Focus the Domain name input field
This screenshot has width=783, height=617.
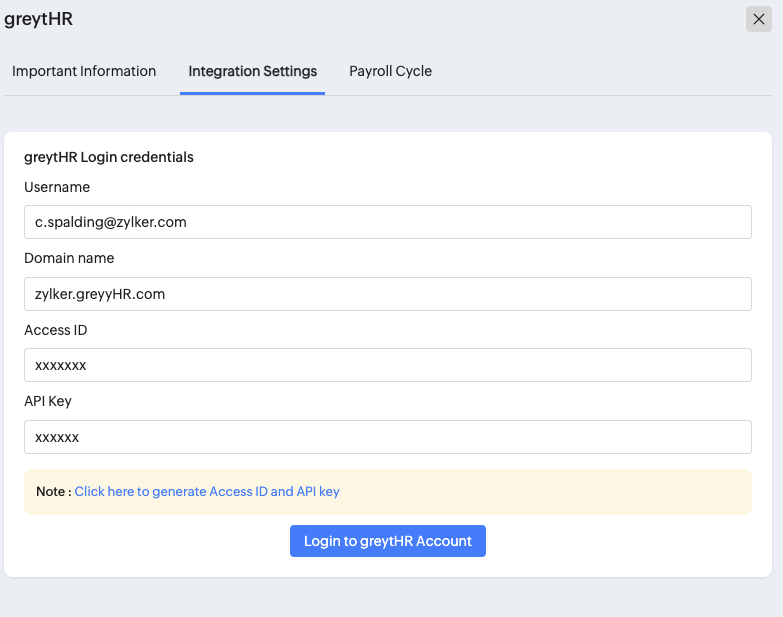tap(387, 294)
